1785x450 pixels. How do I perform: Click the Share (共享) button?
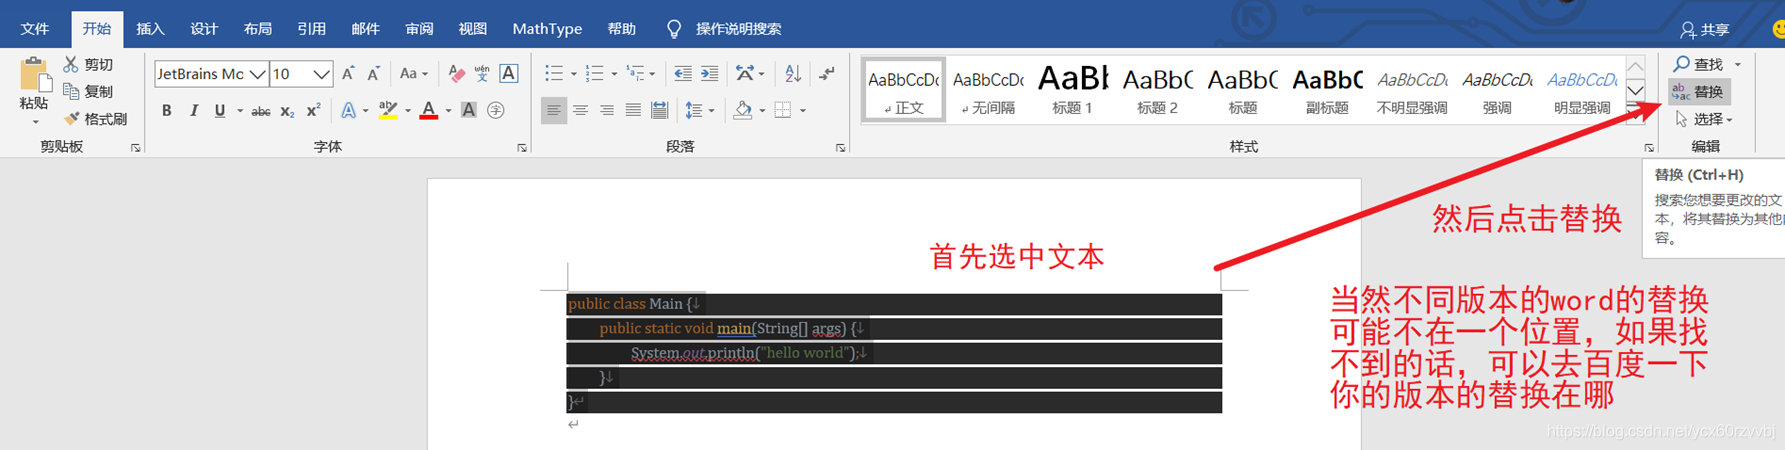pos(1705,30)
